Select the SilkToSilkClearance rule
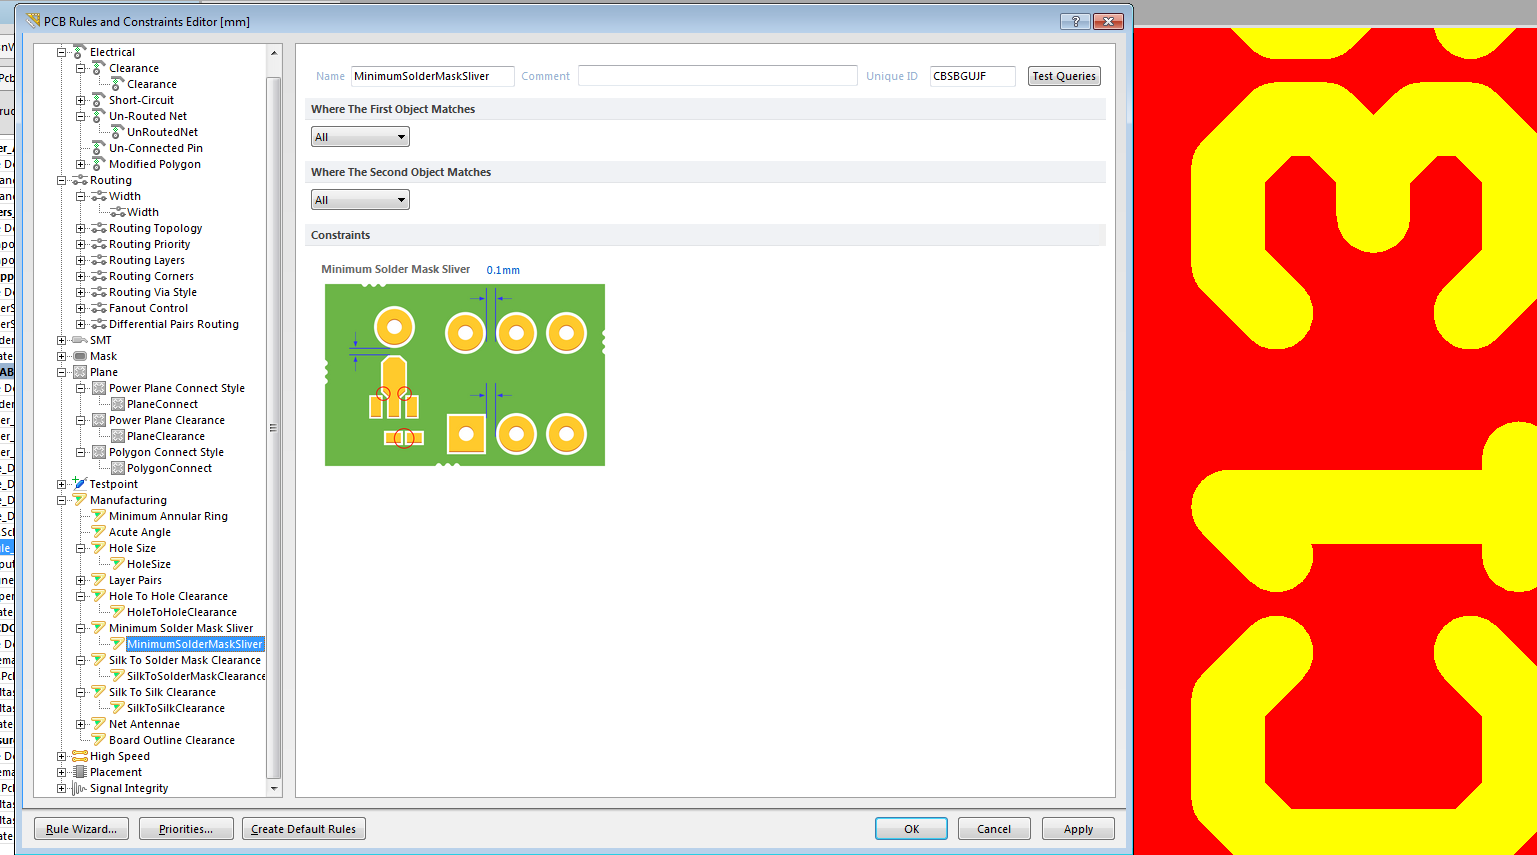Image resolution: width=1537 pixels, height=855 pixels. pos(176,708)
